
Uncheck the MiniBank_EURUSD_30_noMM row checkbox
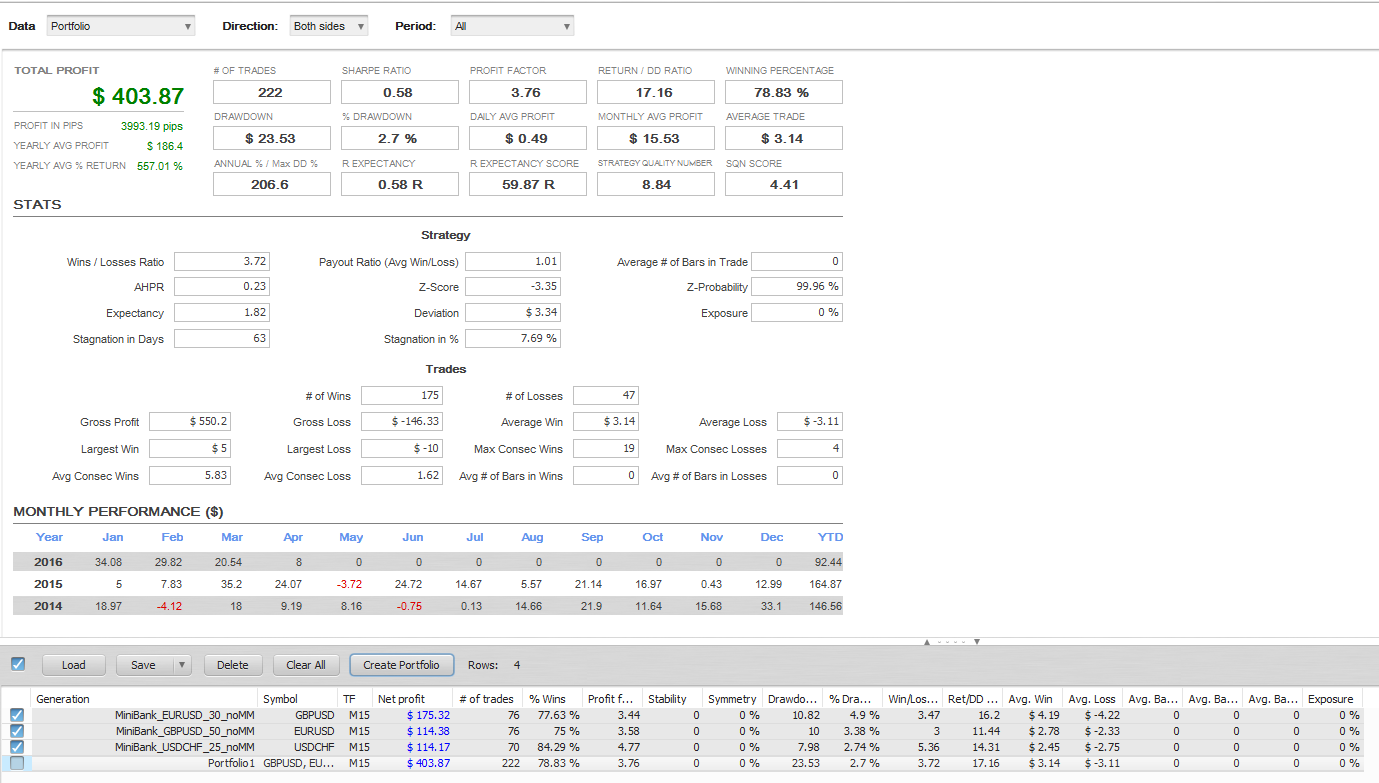pos(17,715)
